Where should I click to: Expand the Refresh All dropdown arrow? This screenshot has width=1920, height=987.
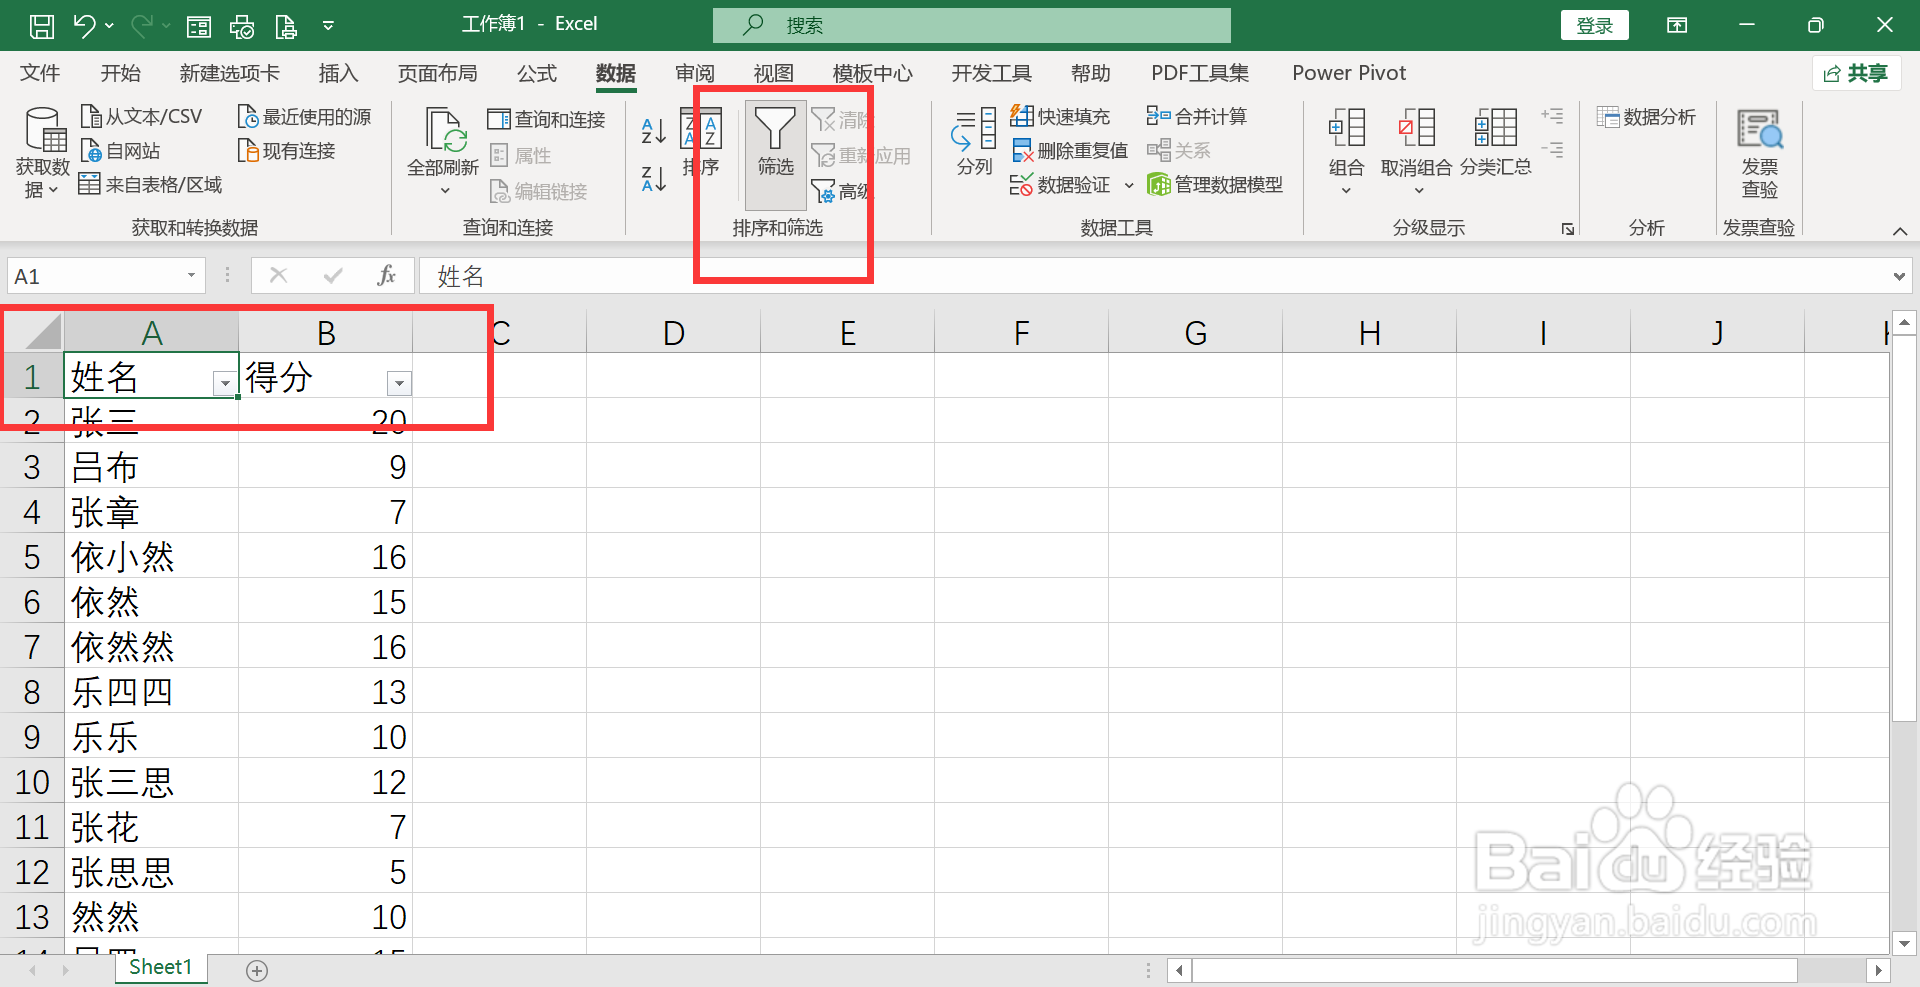444,190
